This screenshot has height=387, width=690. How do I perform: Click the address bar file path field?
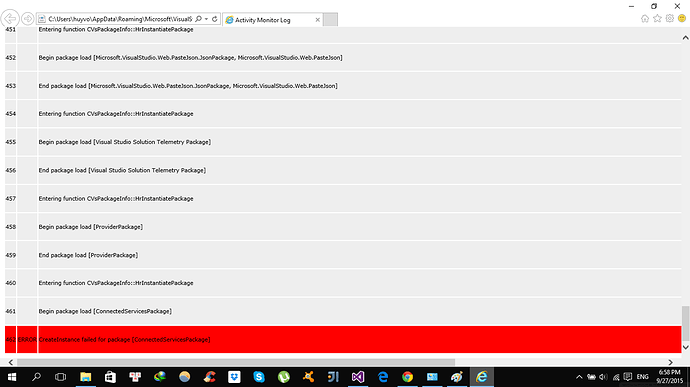120,19
